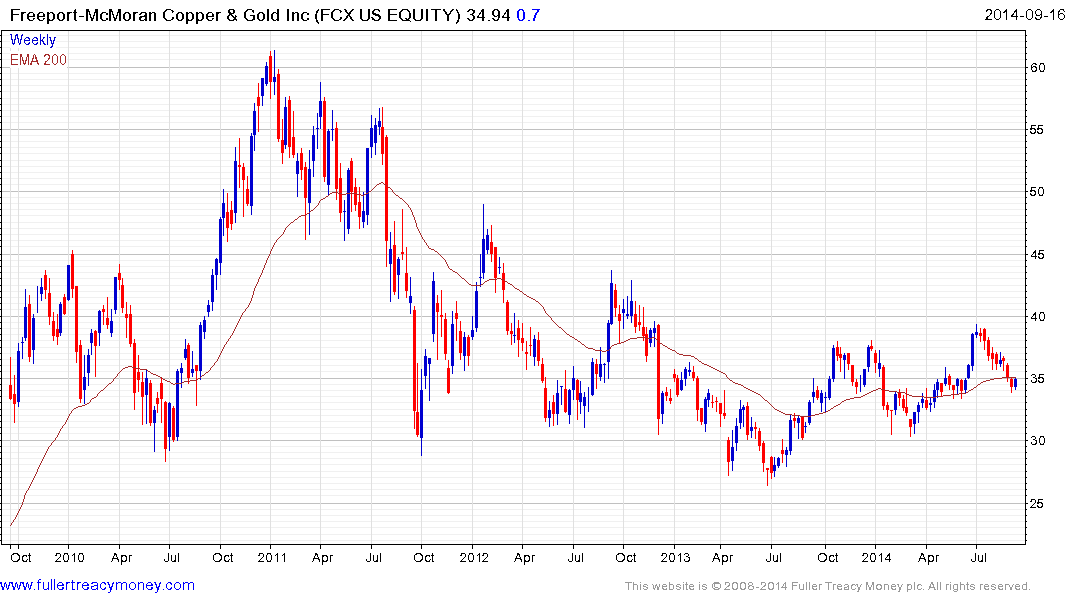
Task: Click the 2012 time axis label
Action: tap(474, 557)
